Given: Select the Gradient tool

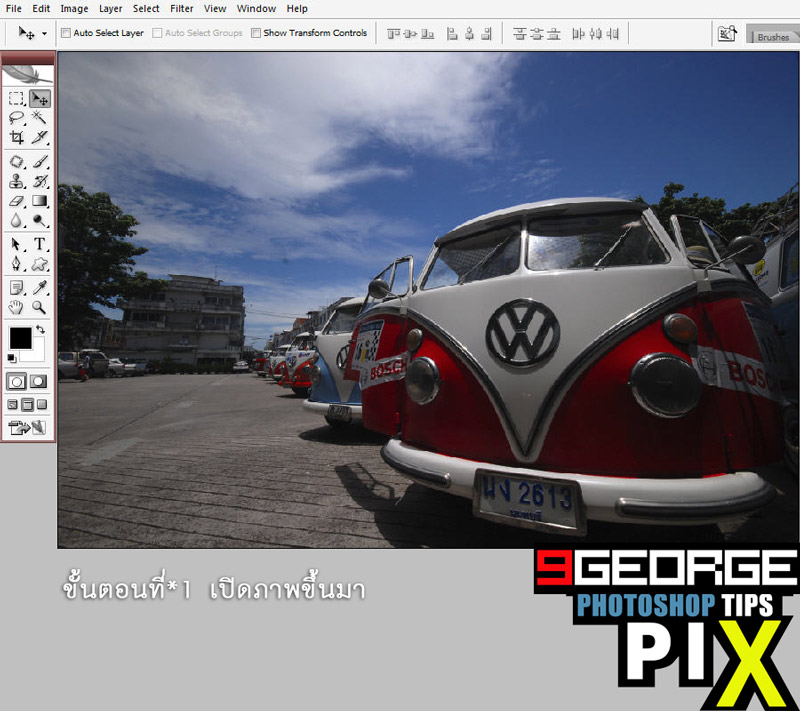Looking at the screenshot, I should pyautogui.click(x=39, y=200).
